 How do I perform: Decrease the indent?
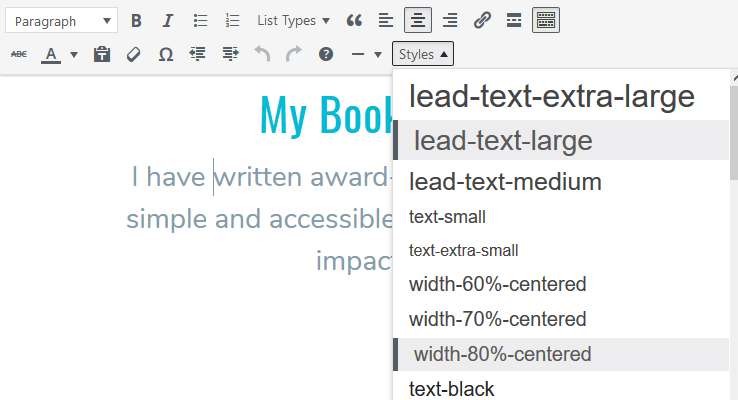[198, 54]
